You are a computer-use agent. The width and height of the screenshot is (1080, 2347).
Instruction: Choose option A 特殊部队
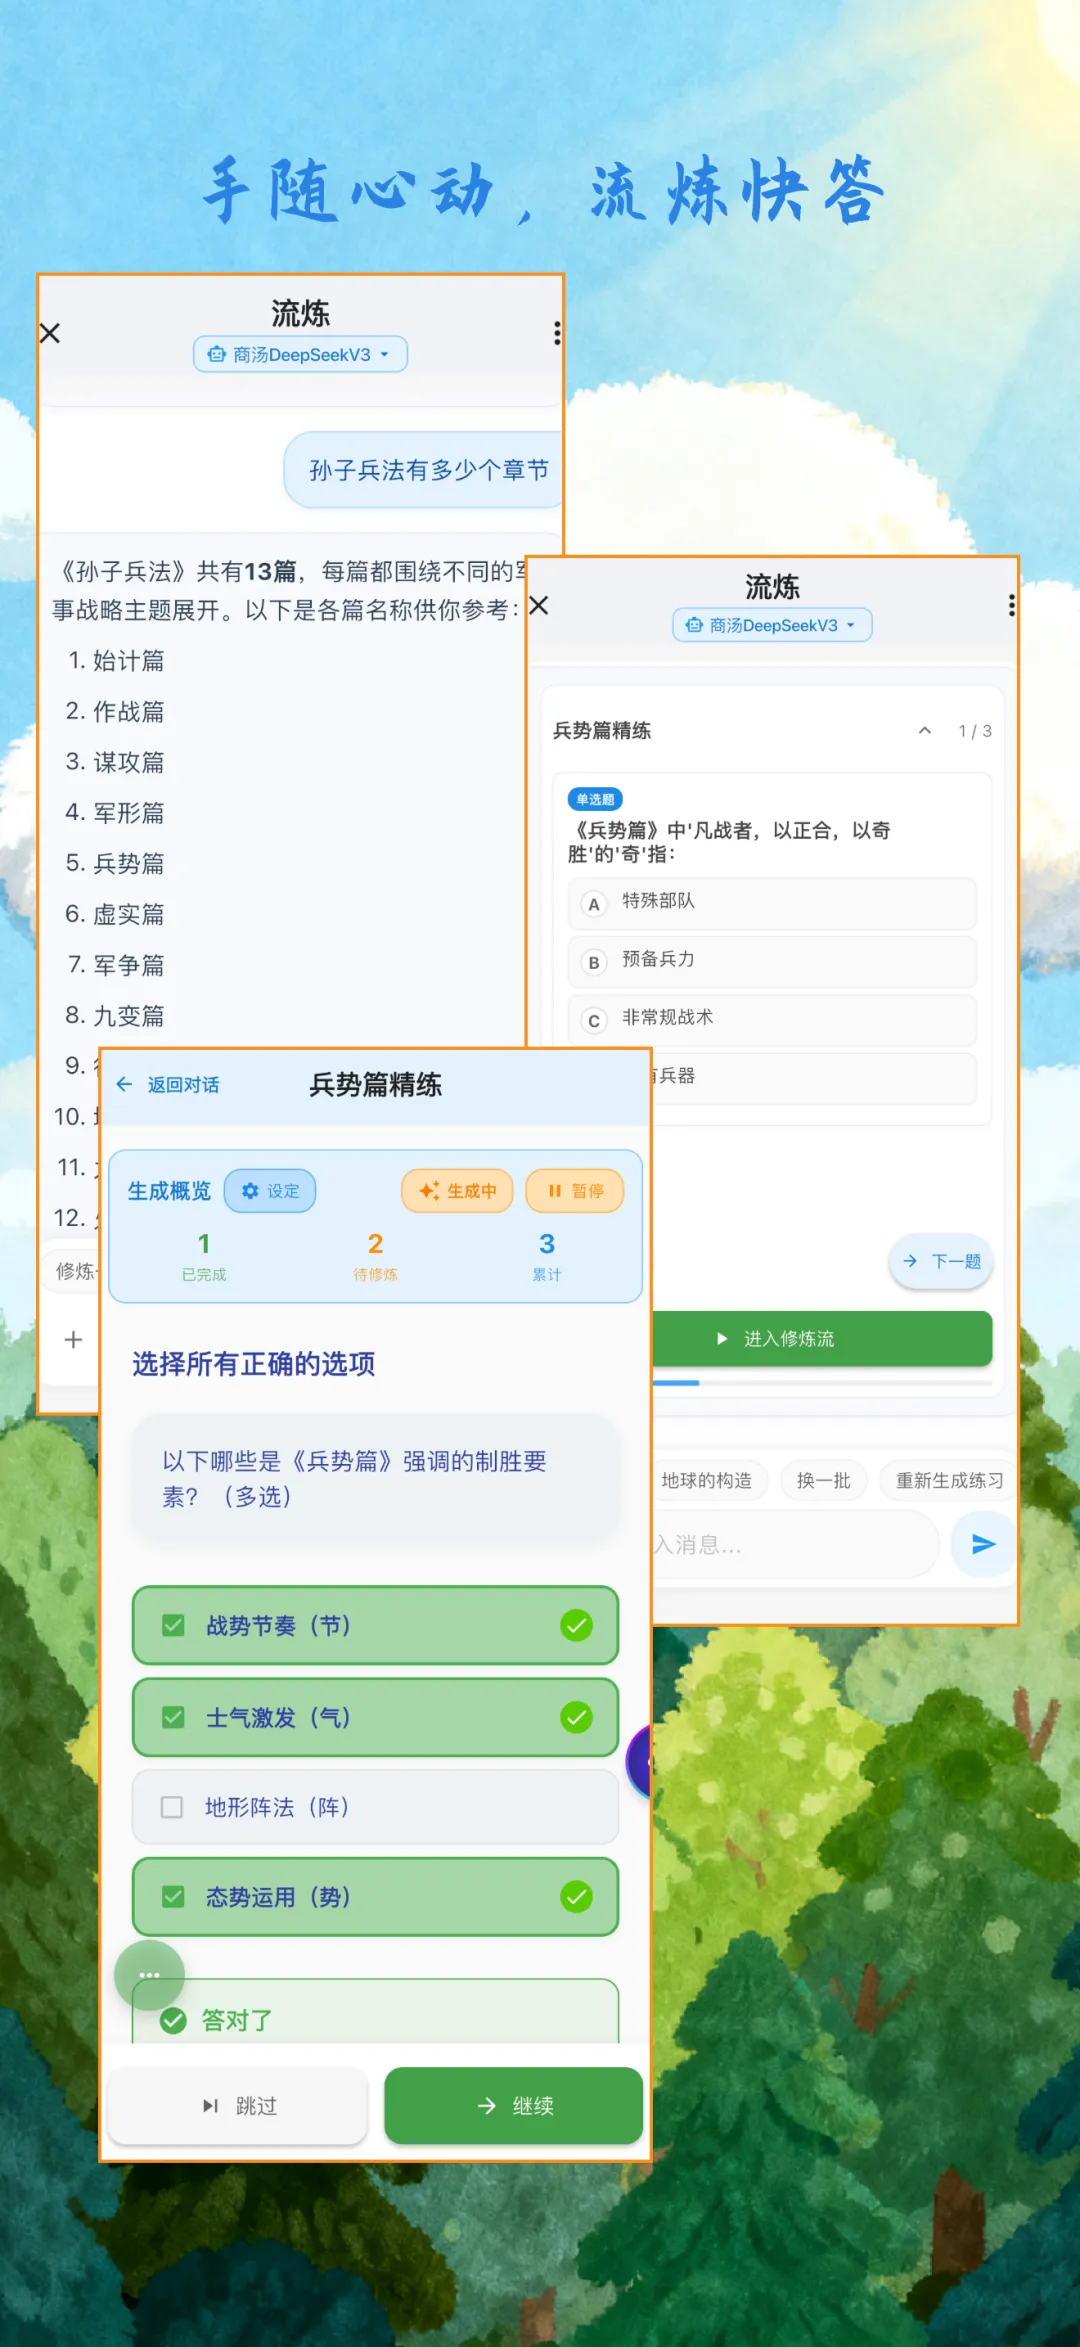pyautogui.click(x=772, y=904)
